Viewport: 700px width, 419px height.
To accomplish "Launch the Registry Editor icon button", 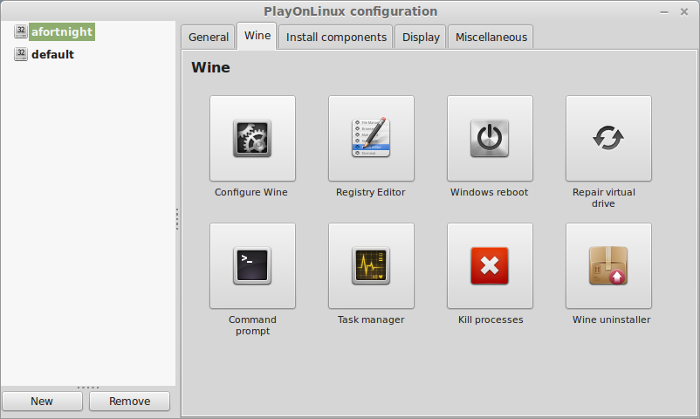I will coord(371,138).
